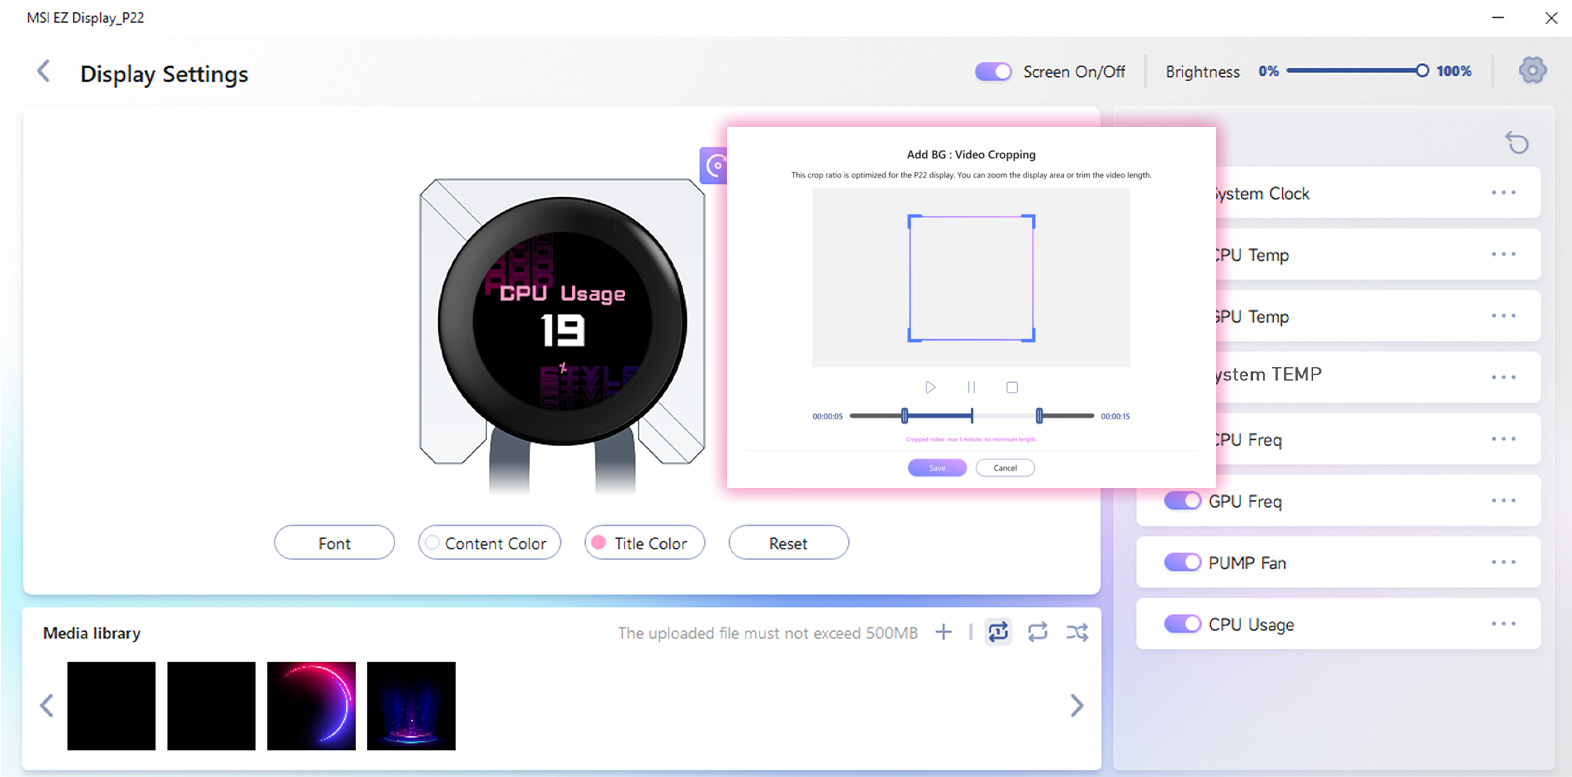1572x777 pixels.
Task: Select the pink arc media thumbnail
Action: click(311, 706)
